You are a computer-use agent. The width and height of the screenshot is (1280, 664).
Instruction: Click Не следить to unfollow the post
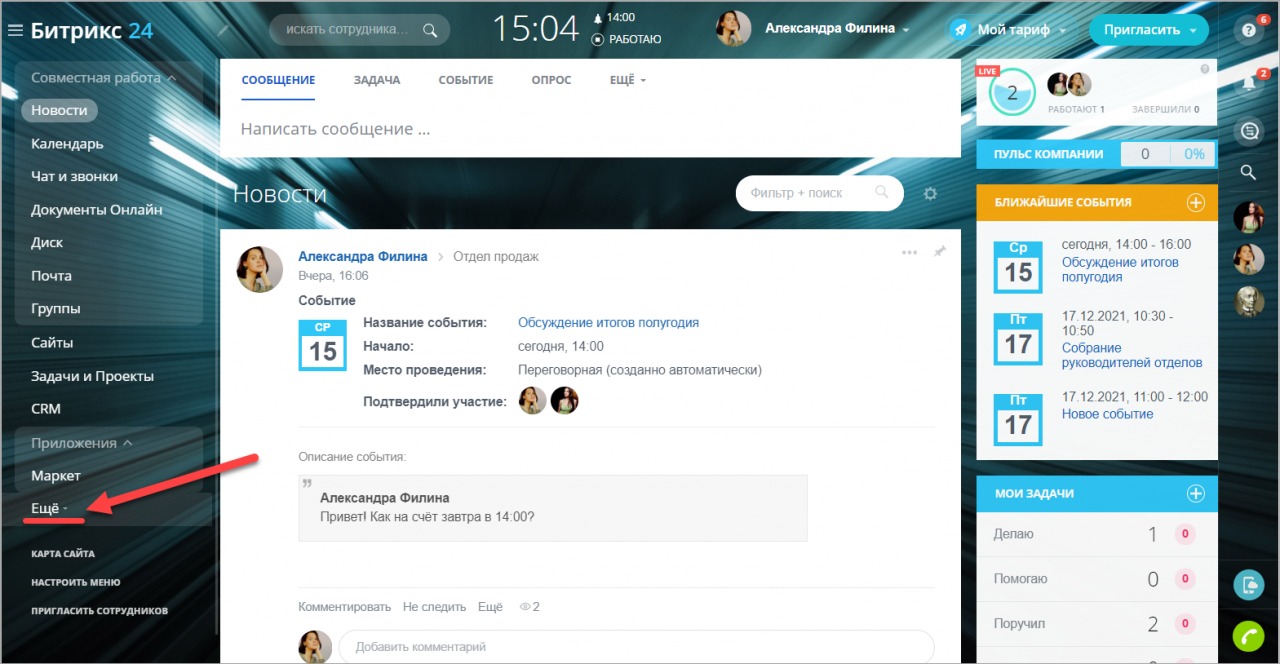pyautogui.click(x=434, y=606)
